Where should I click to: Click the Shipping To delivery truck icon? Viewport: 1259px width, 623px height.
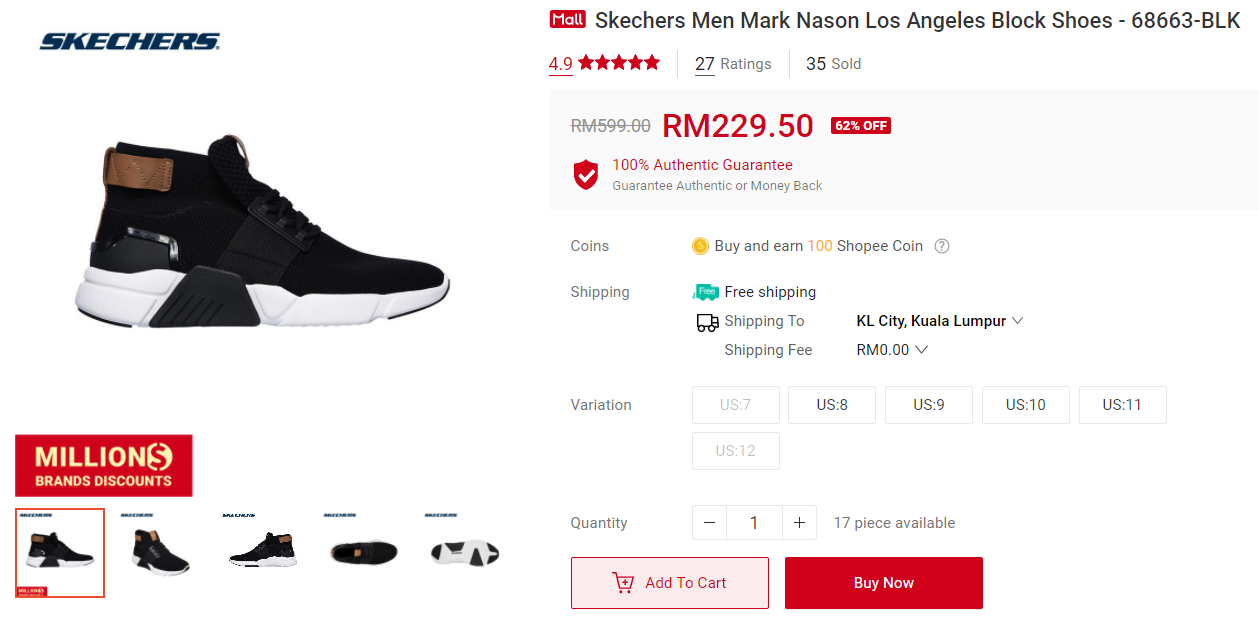707,322
